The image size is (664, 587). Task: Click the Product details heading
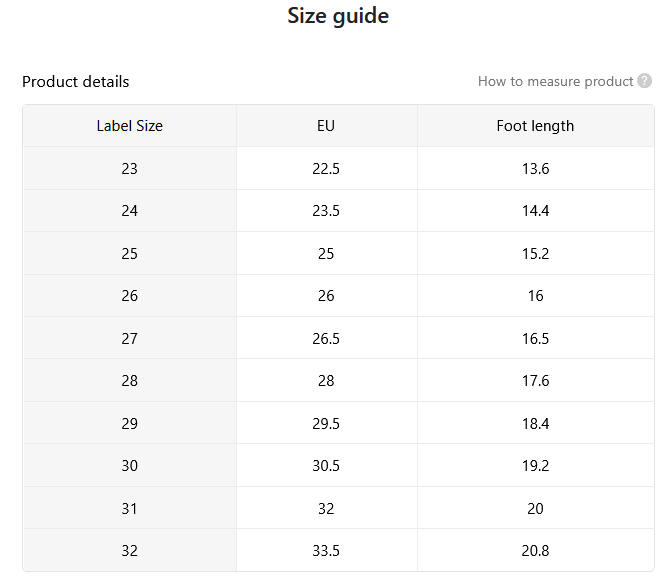75,81
